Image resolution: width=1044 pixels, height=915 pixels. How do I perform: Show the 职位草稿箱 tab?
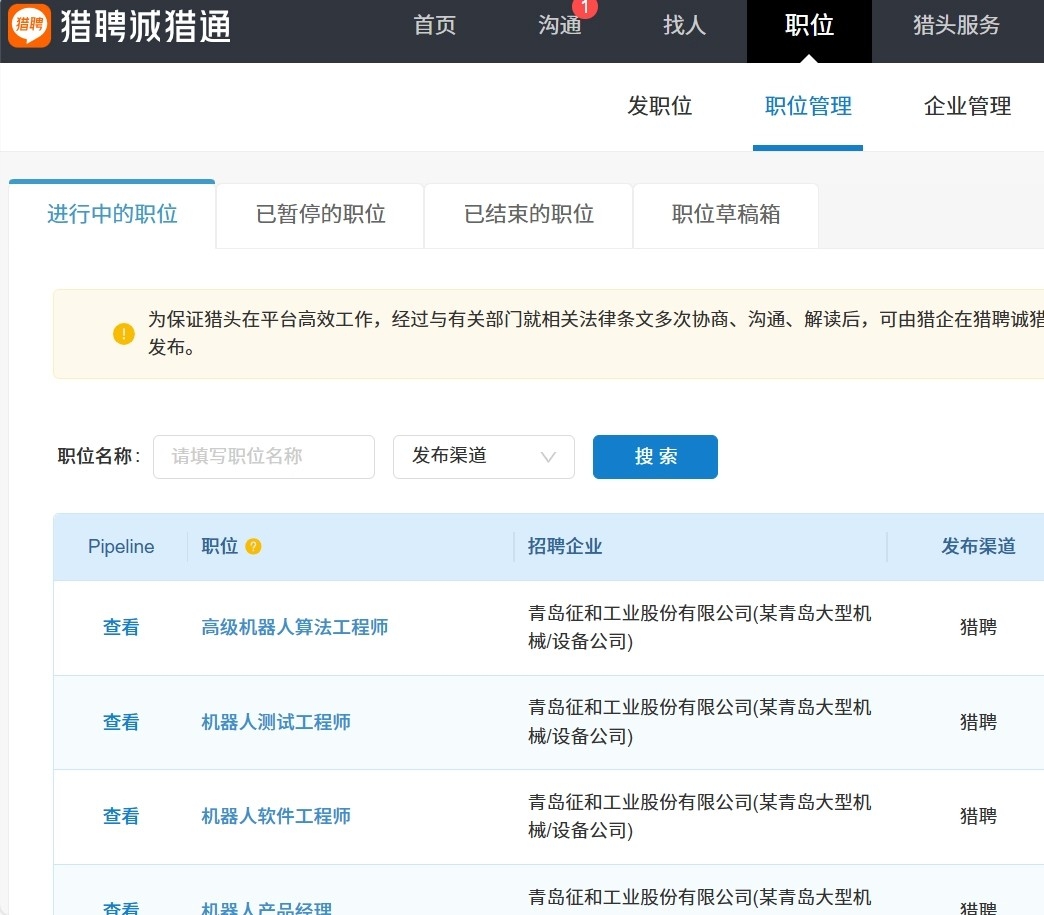726,214
